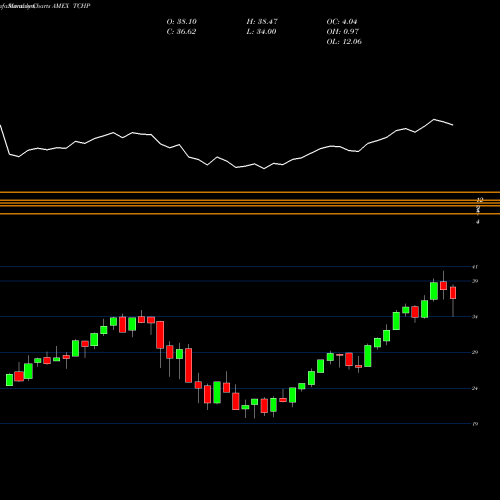Click the 34 price axis label
The image size is (500, 500).
tap(475, 317)
